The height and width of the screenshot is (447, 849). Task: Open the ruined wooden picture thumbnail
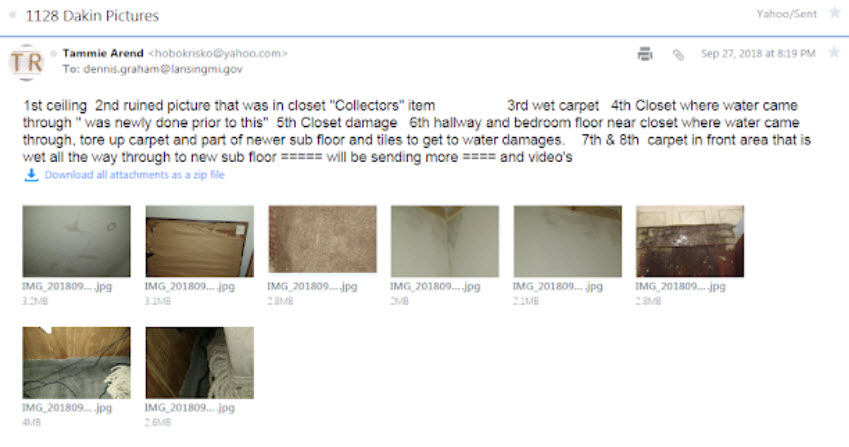tap(199, 241)
